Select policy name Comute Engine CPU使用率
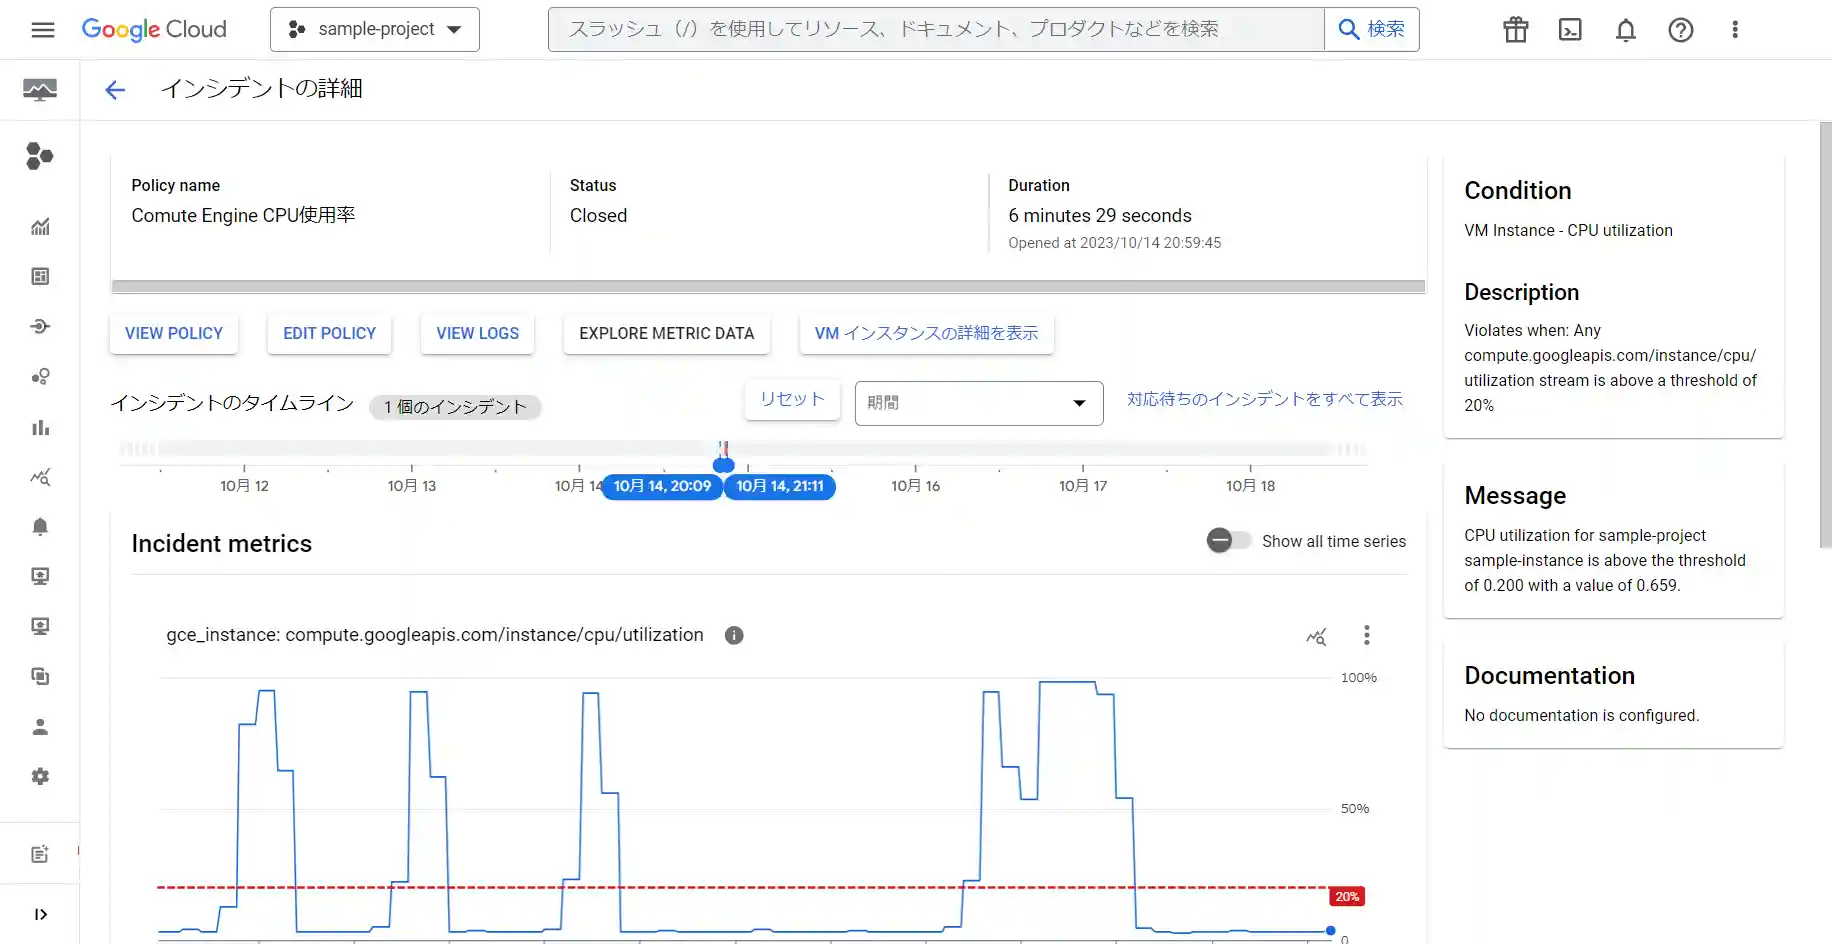This screenshot has height=944, width=1832. (x=243, y=216)
